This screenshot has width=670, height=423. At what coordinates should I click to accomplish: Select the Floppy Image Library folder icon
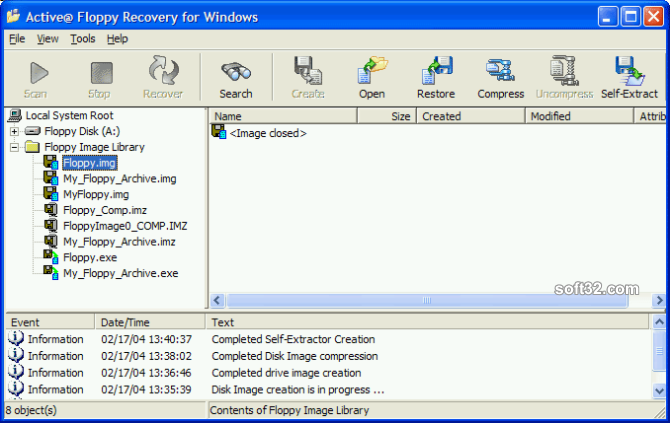[32, 147]
